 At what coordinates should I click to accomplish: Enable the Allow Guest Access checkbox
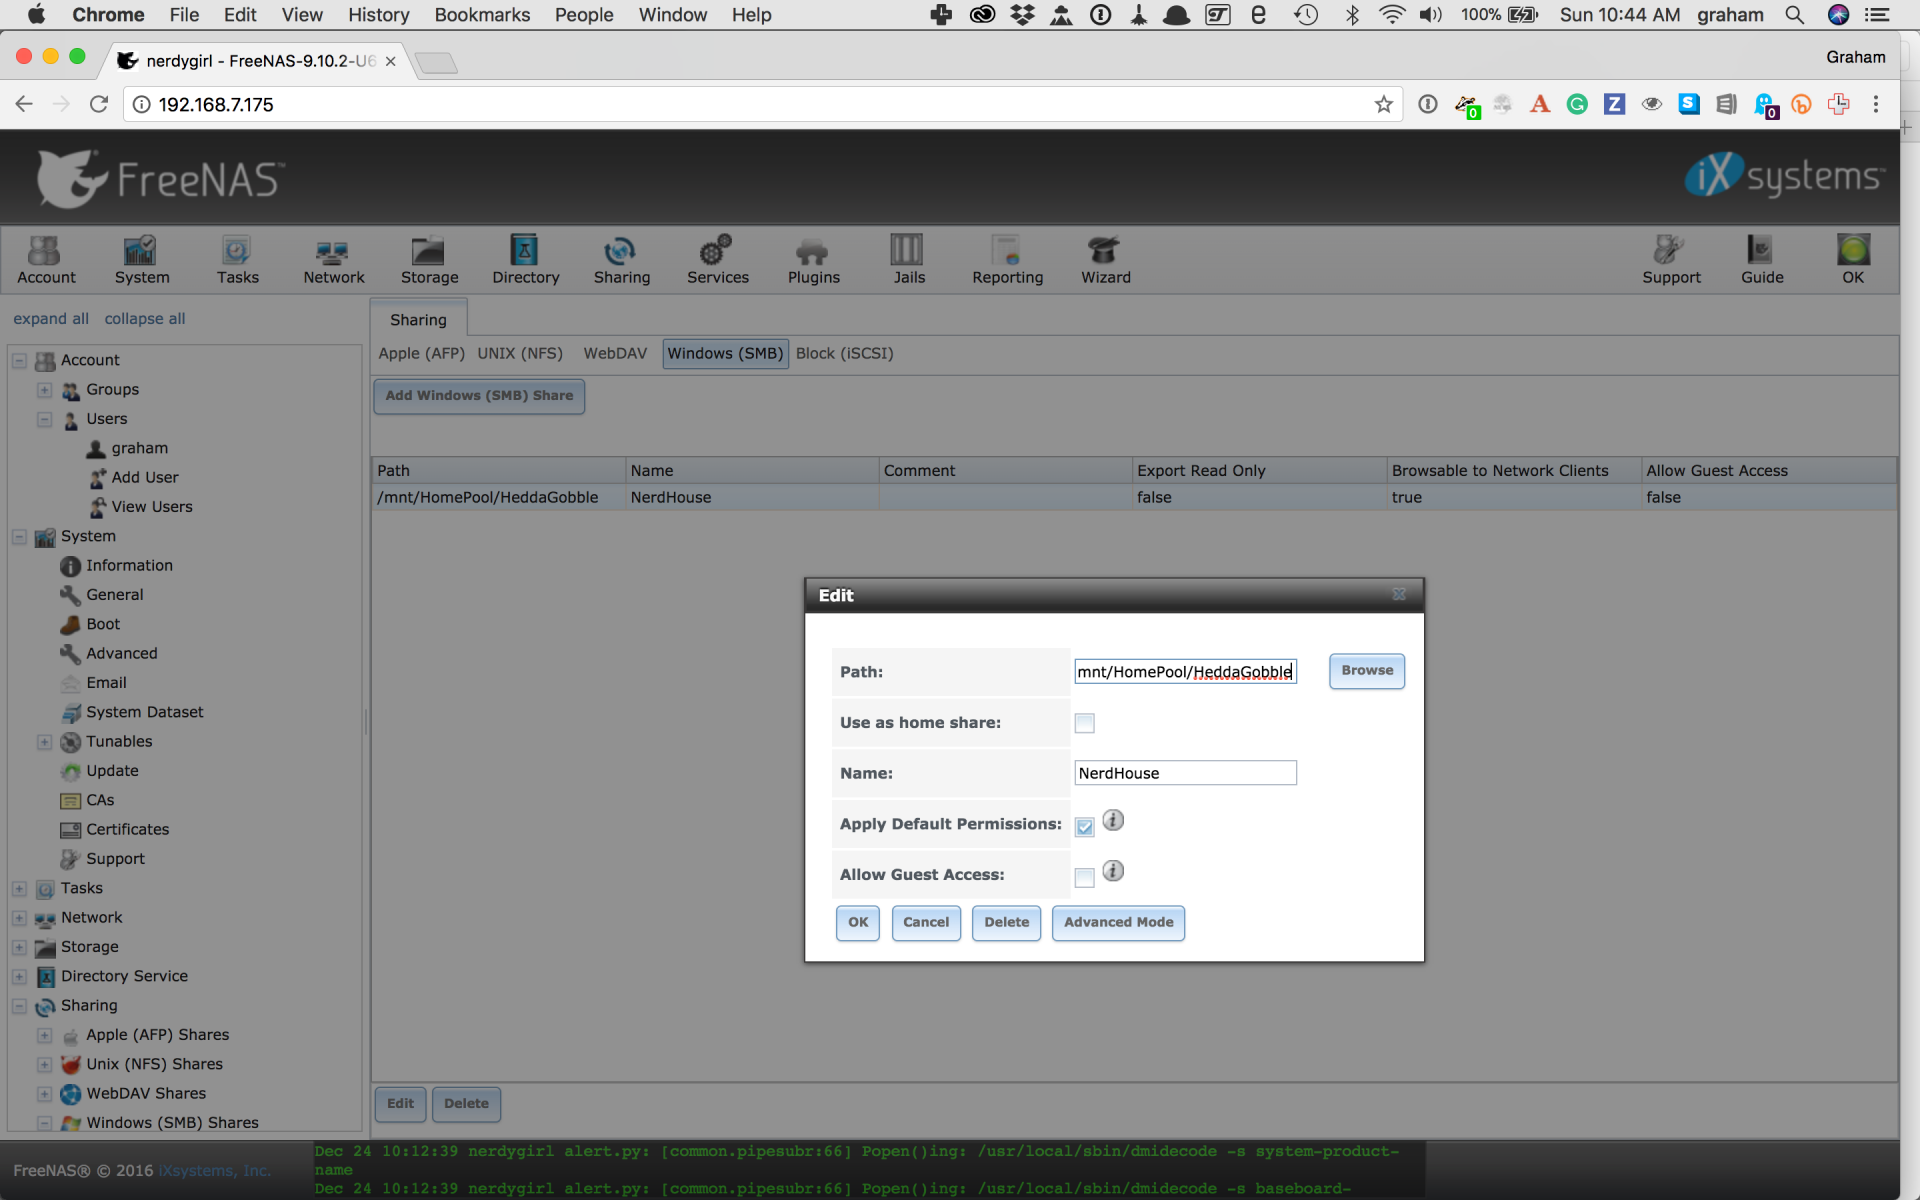1084,878
